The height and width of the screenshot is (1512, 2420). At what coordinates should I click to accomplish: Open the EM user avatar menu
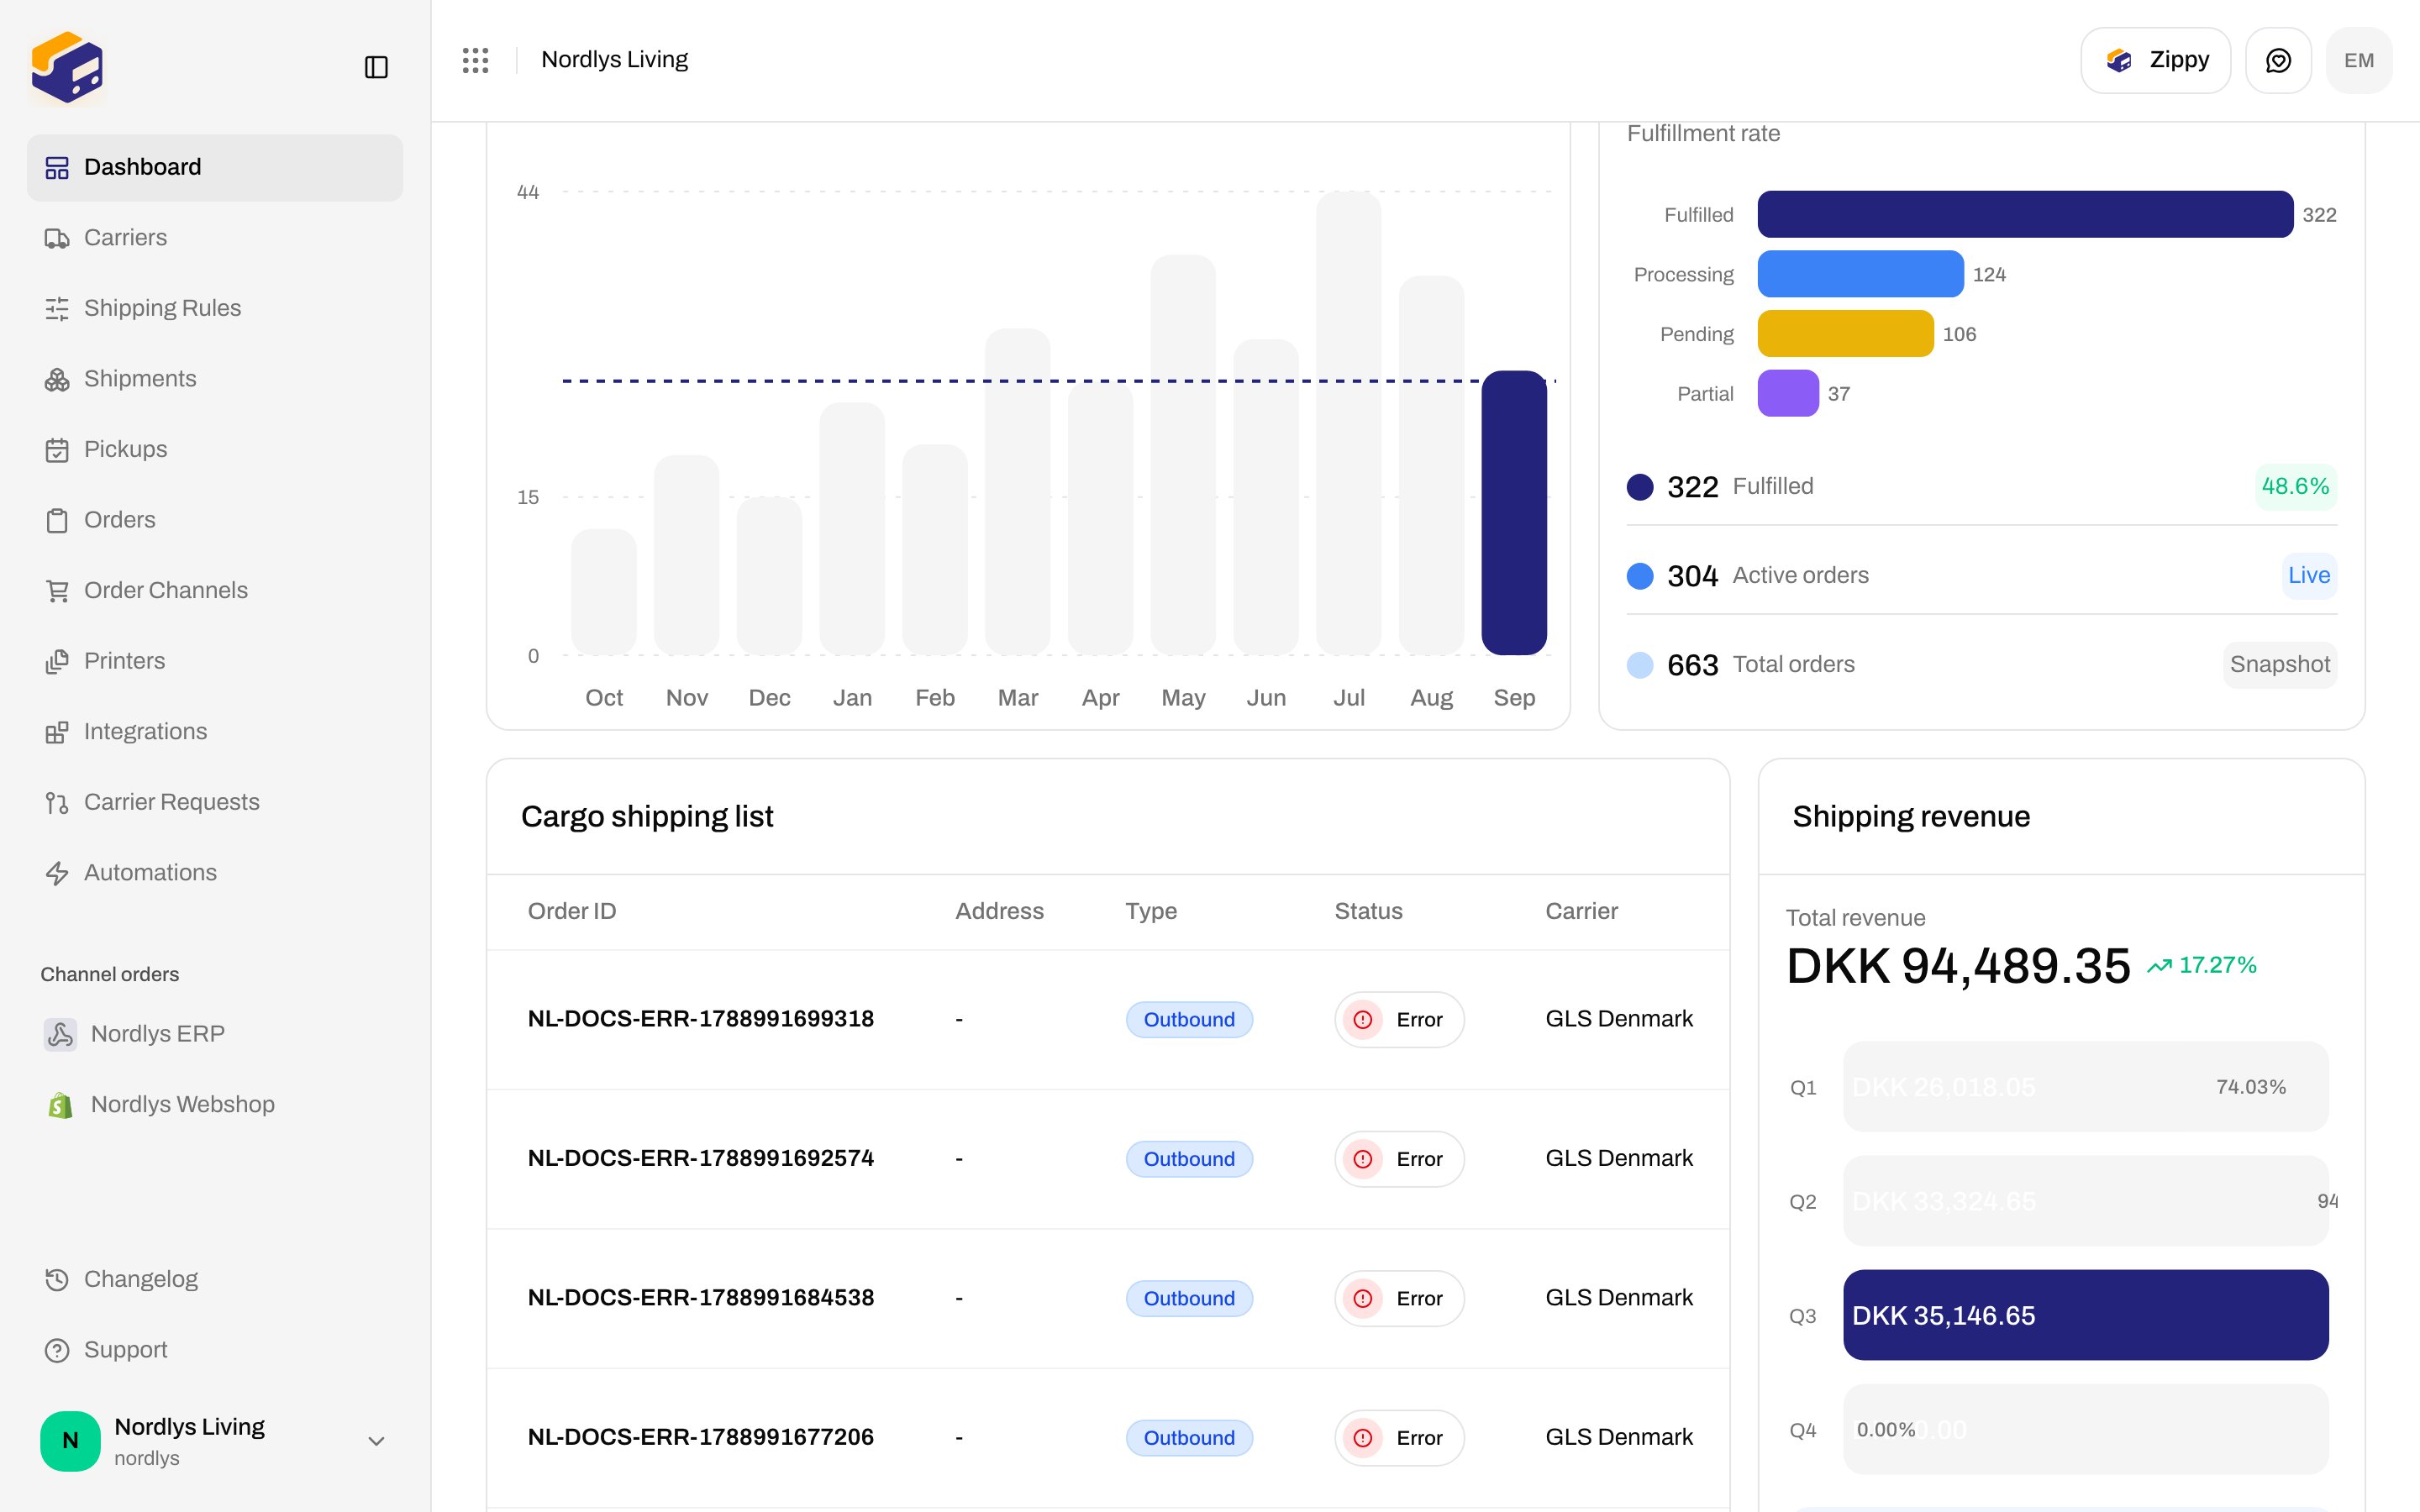[x=2359, y=60]
